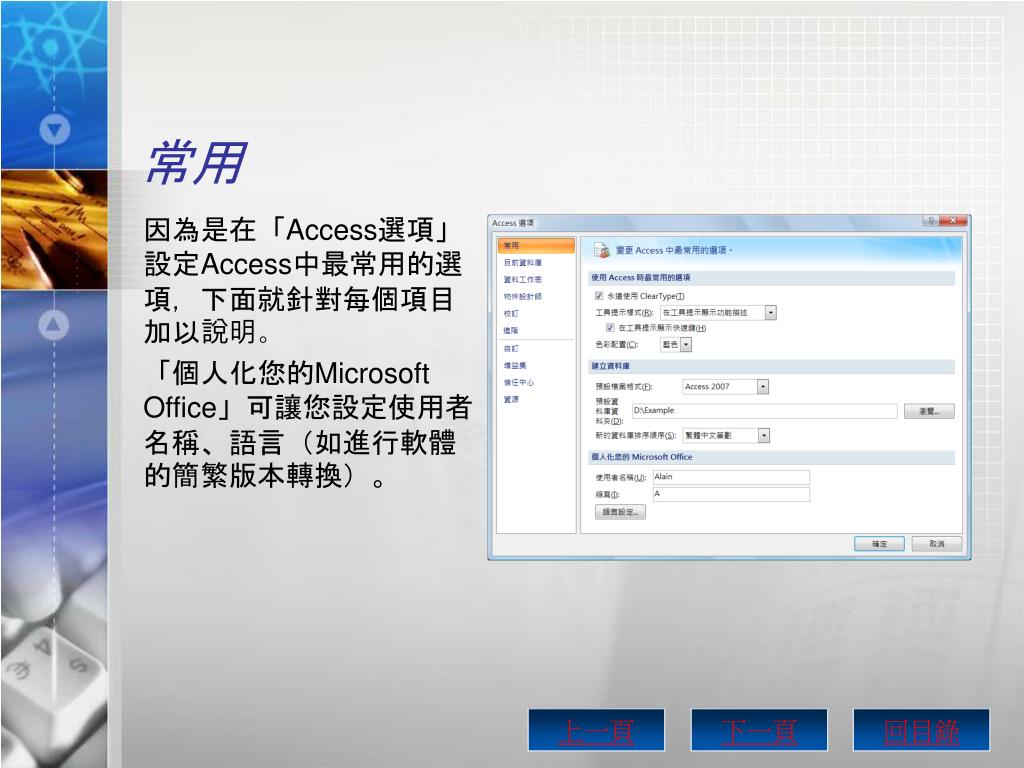This screenshot has height=768, width=1024.
Task: Open the 預設檔案格式 Access 2007 dropdown
Action: [x=763, y=387]
